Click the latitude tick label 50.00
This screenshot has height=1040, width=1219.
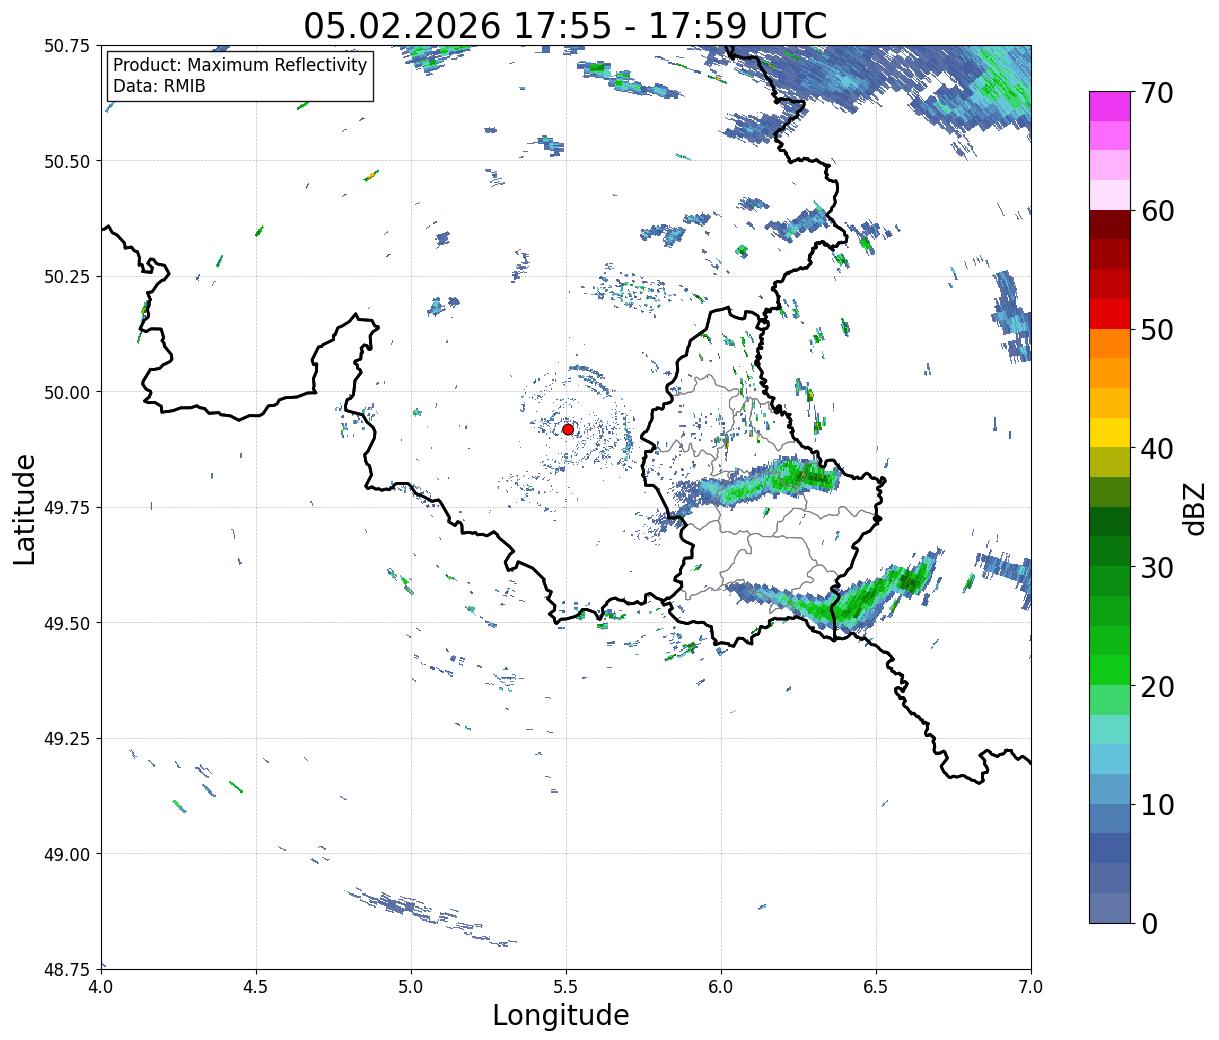(68, 392)
